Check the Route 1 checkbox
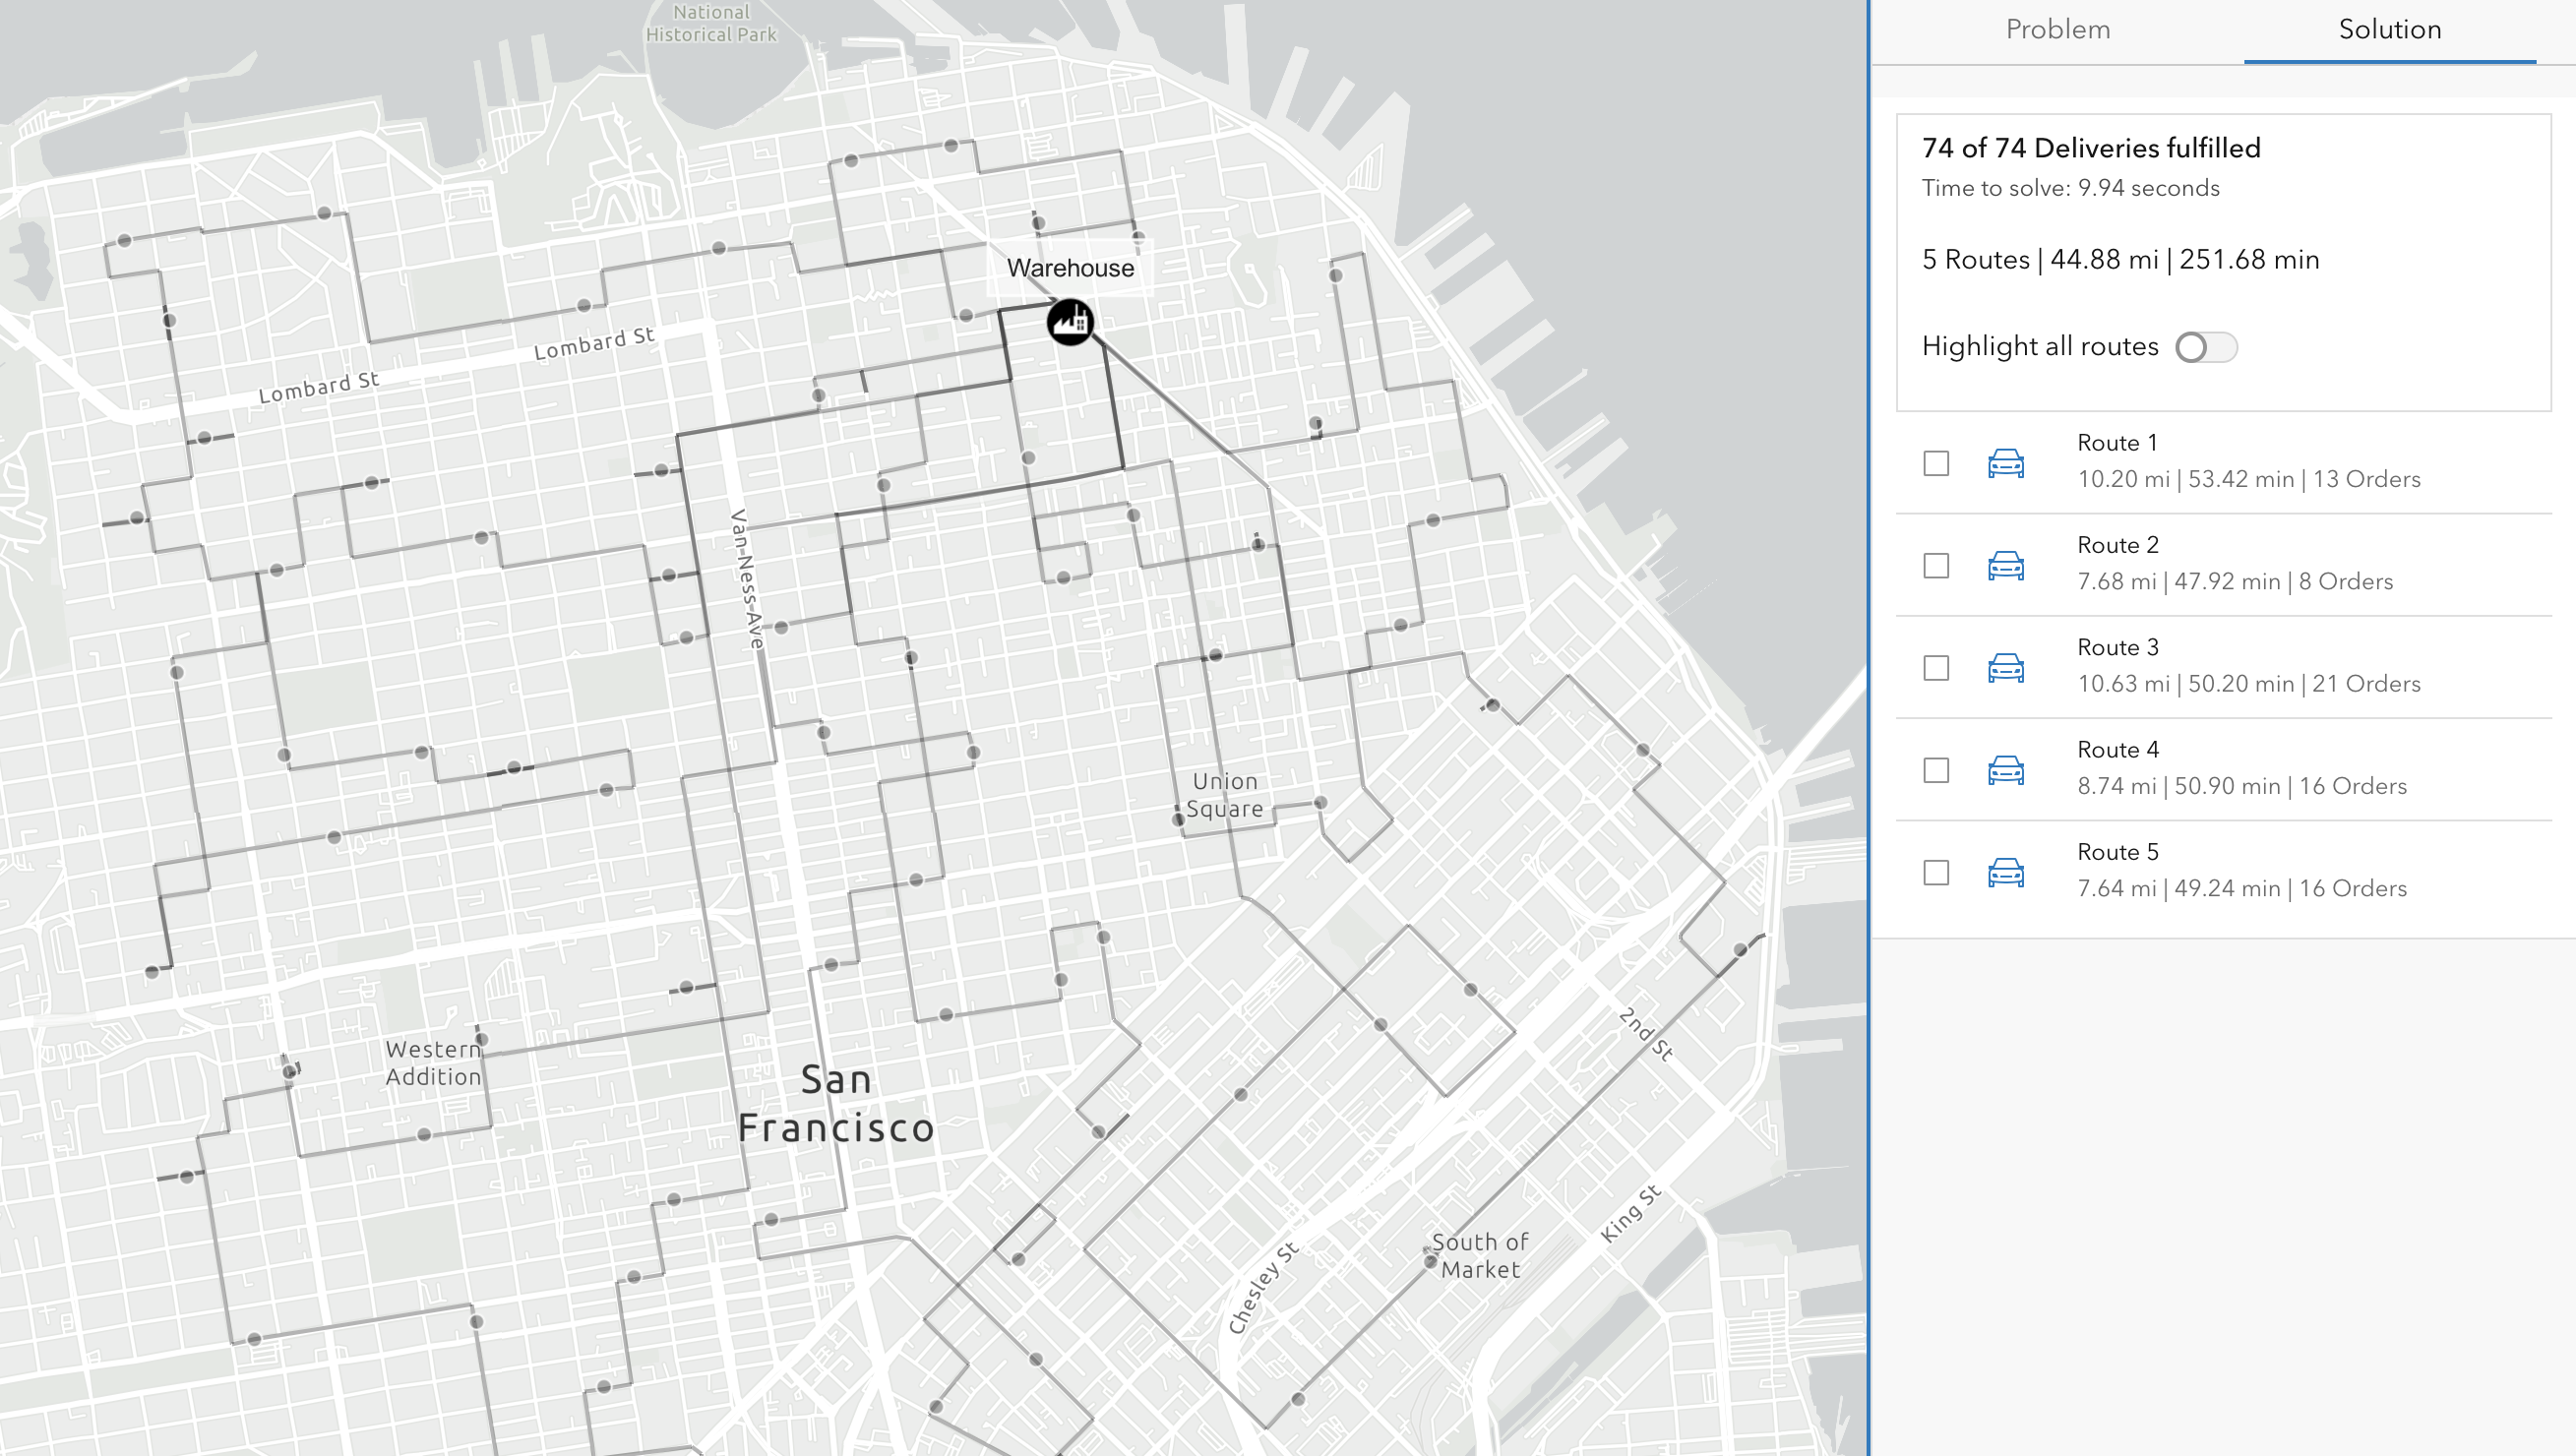Image resolution: width=2576 pixels, height=1456 pixels. [x=1938, y=463]
